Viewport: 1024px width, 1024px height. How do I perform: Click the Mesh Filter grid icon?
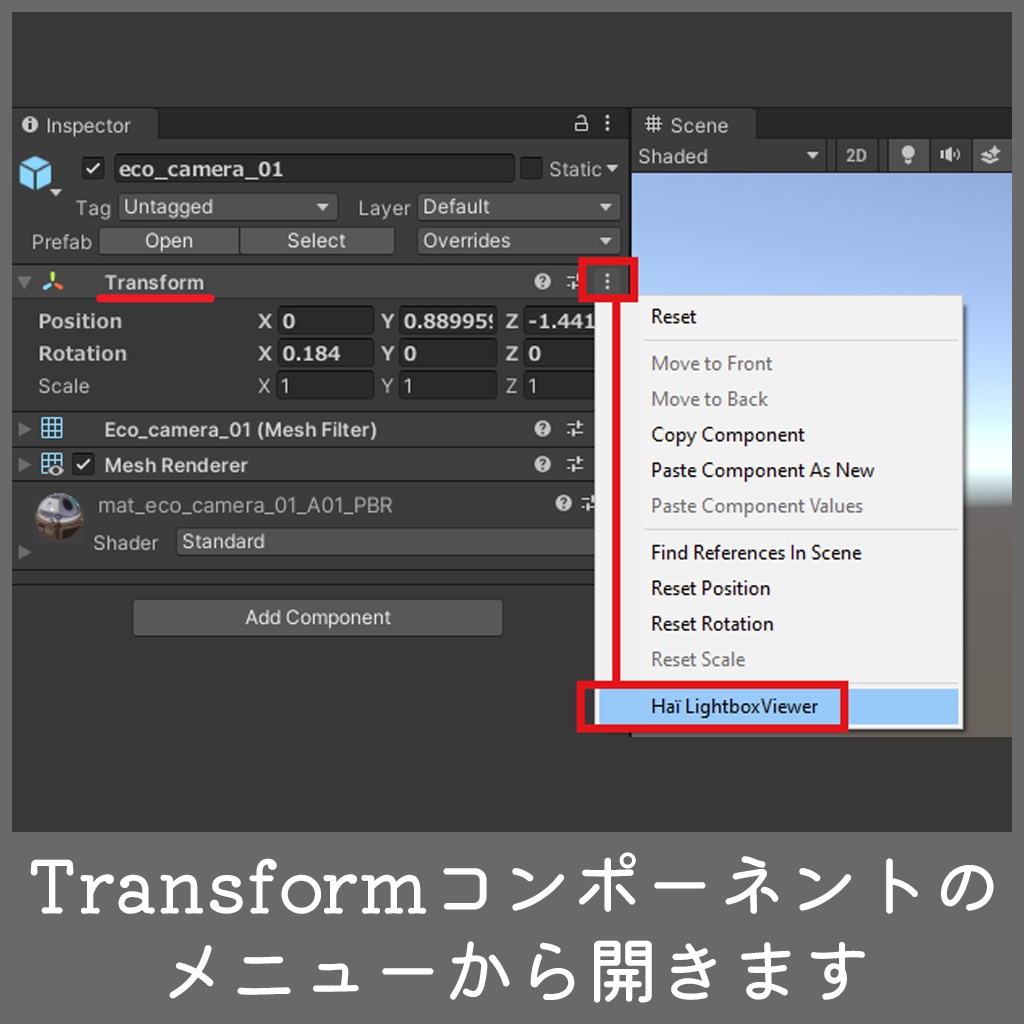point(52,428)
